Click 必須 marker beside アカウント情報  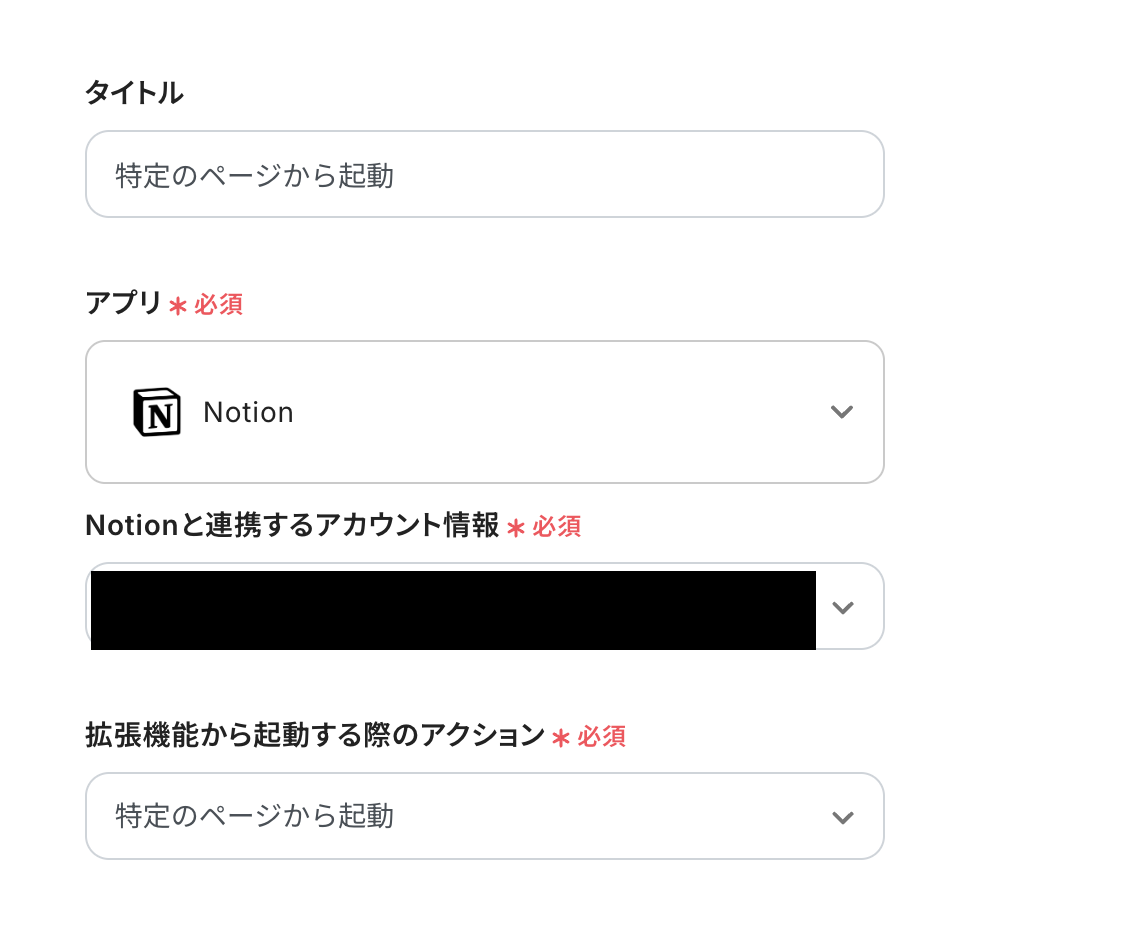[556, 527]
